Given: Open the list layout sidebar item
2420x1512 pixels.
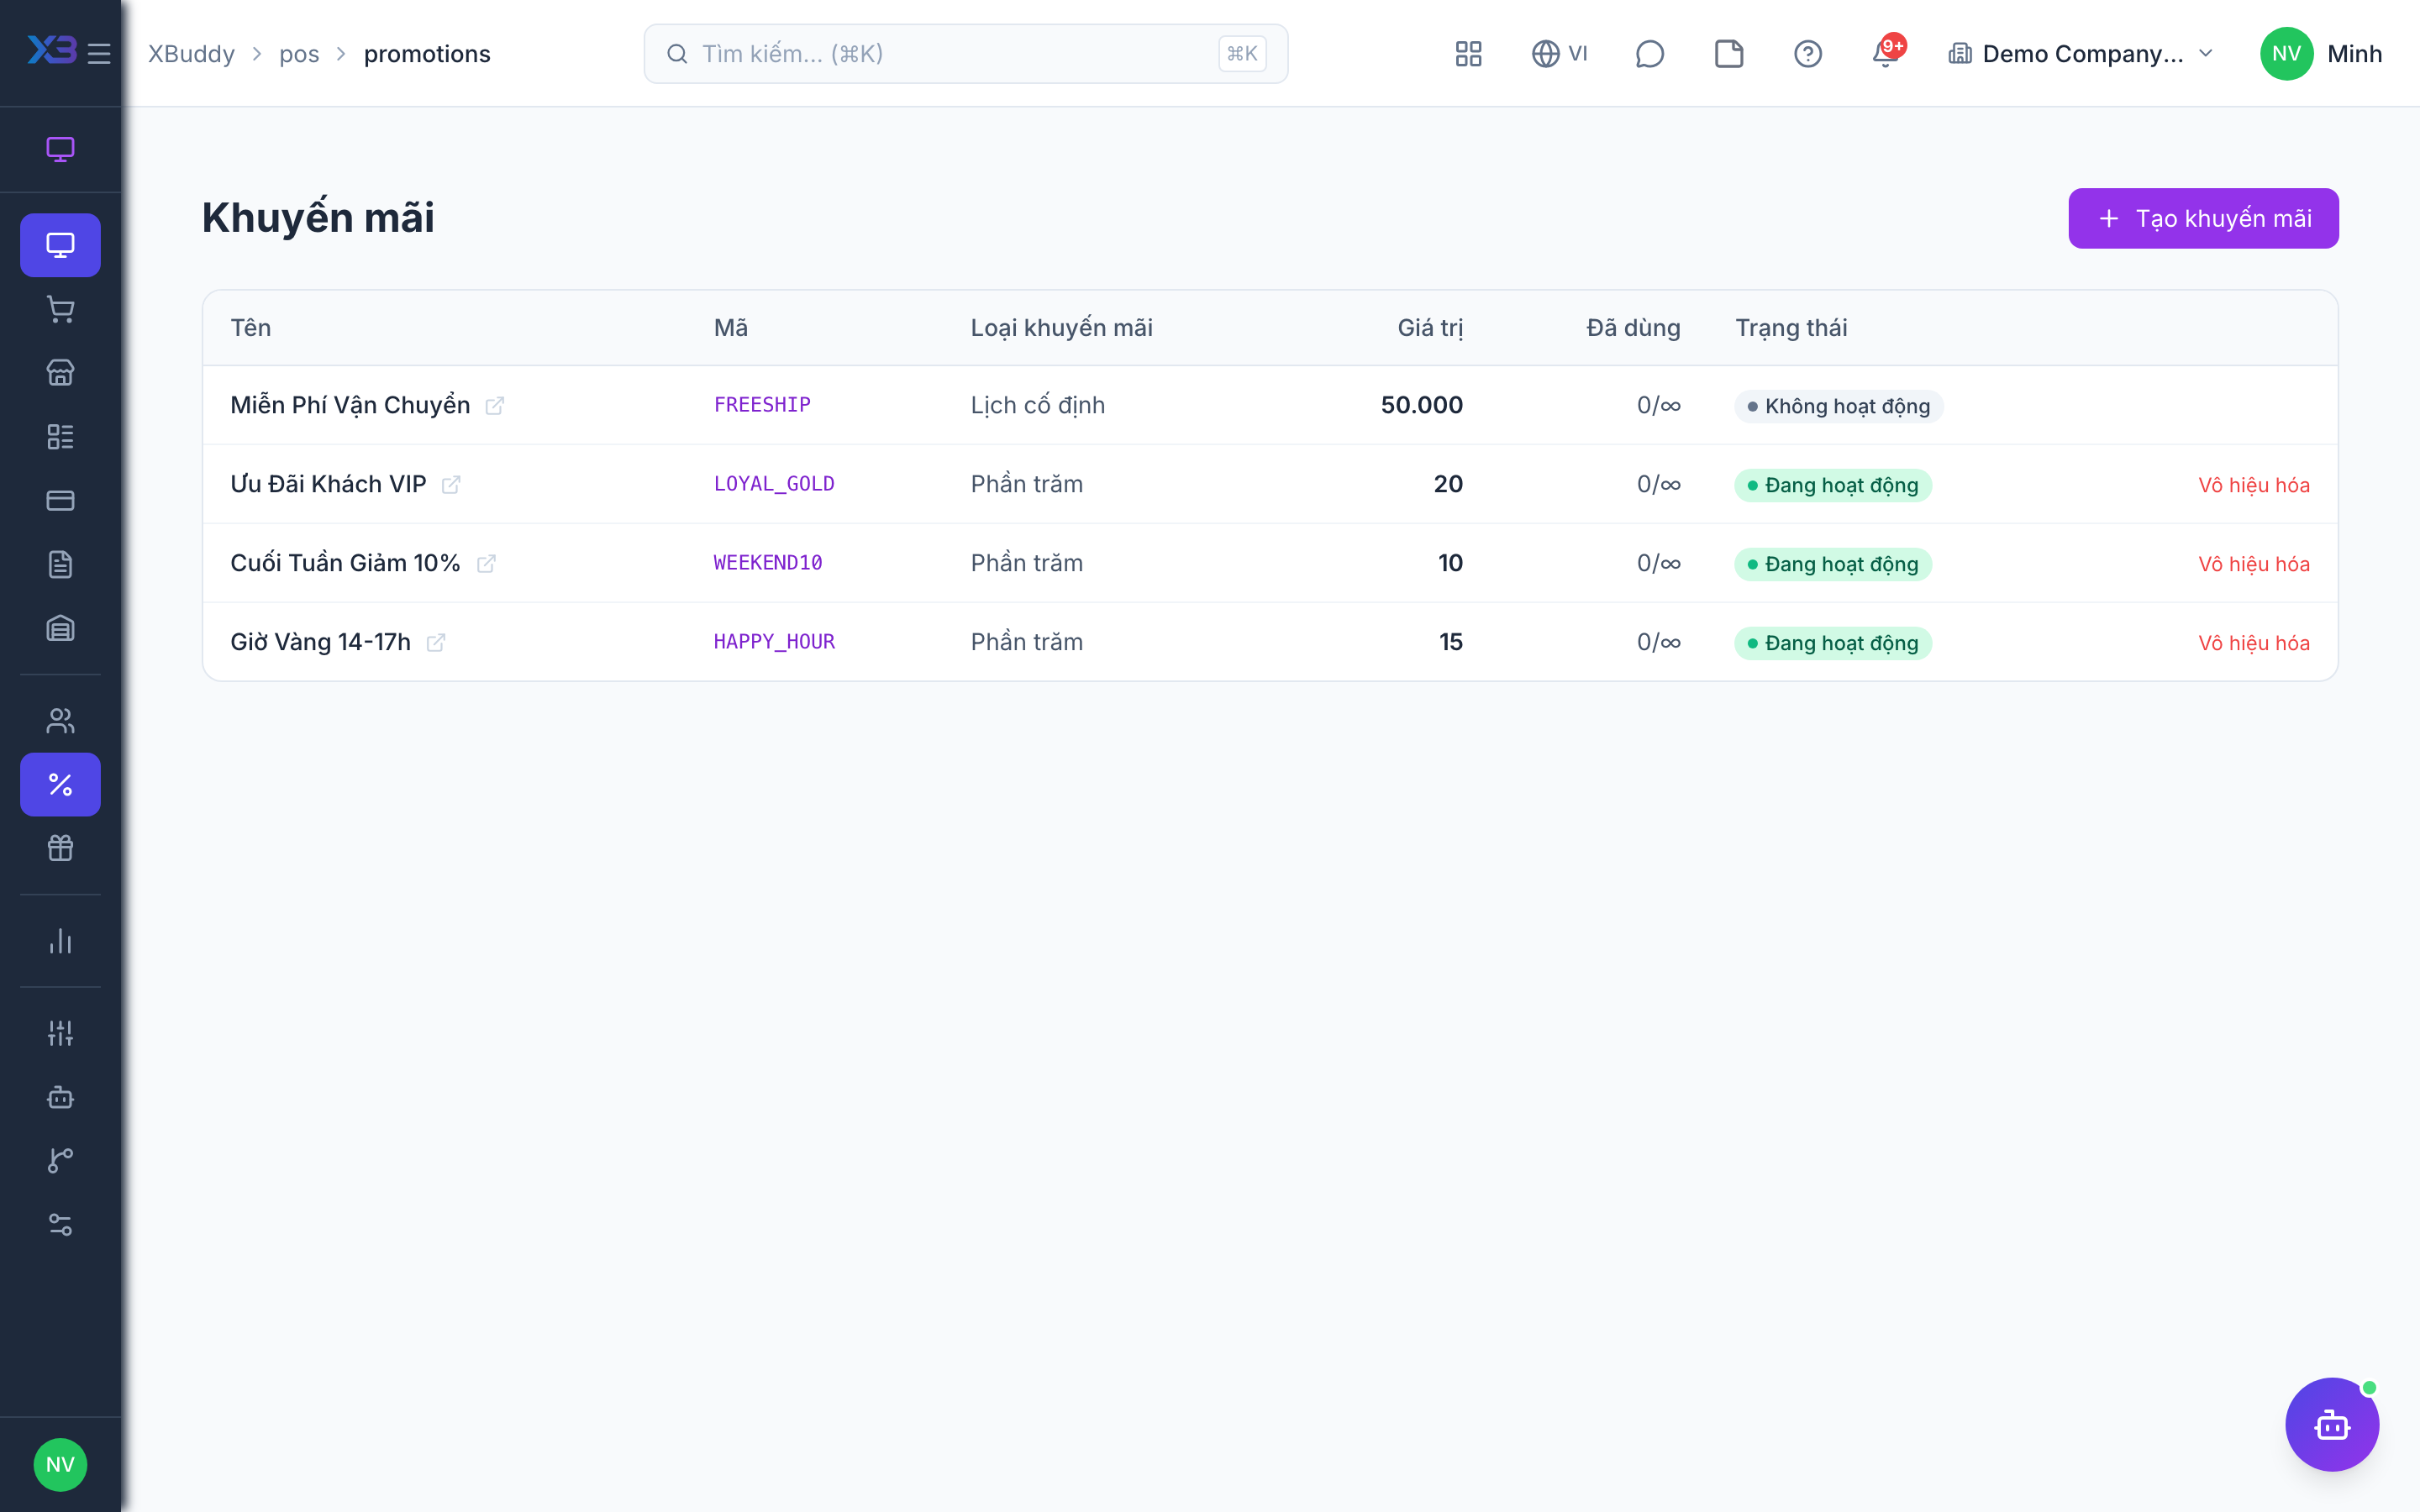Looking at the screenshot, I should tap(60, 436).
